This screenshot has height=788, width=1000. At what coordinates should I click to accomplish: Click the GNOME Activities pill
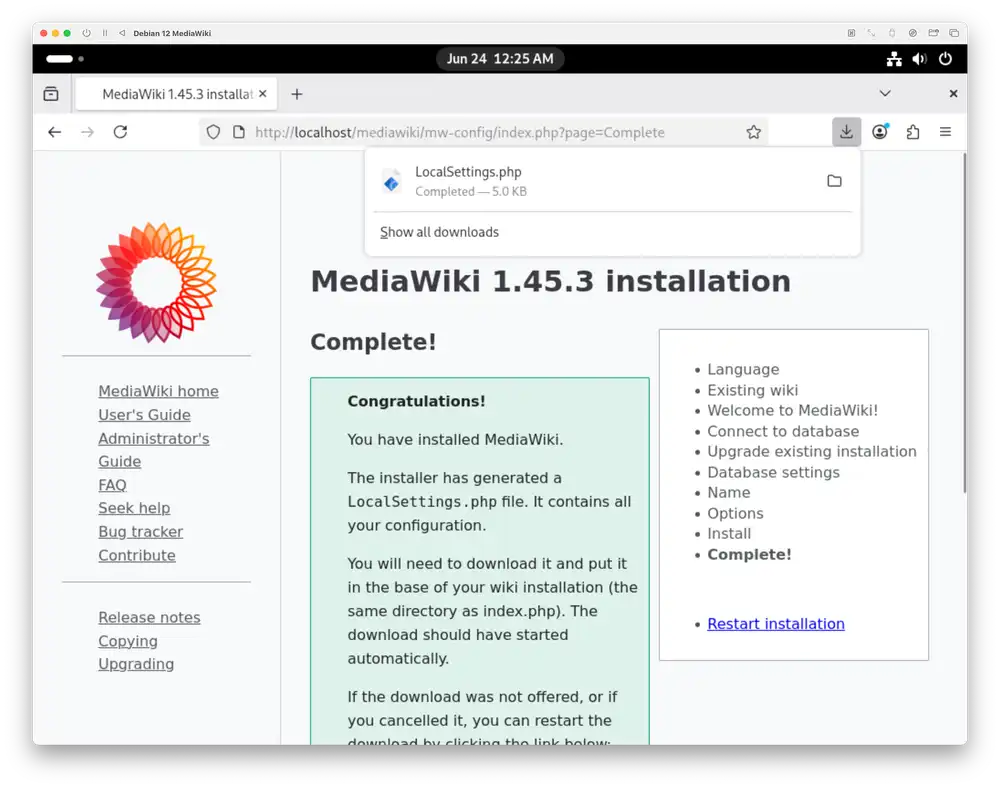(x=59, y=59)
